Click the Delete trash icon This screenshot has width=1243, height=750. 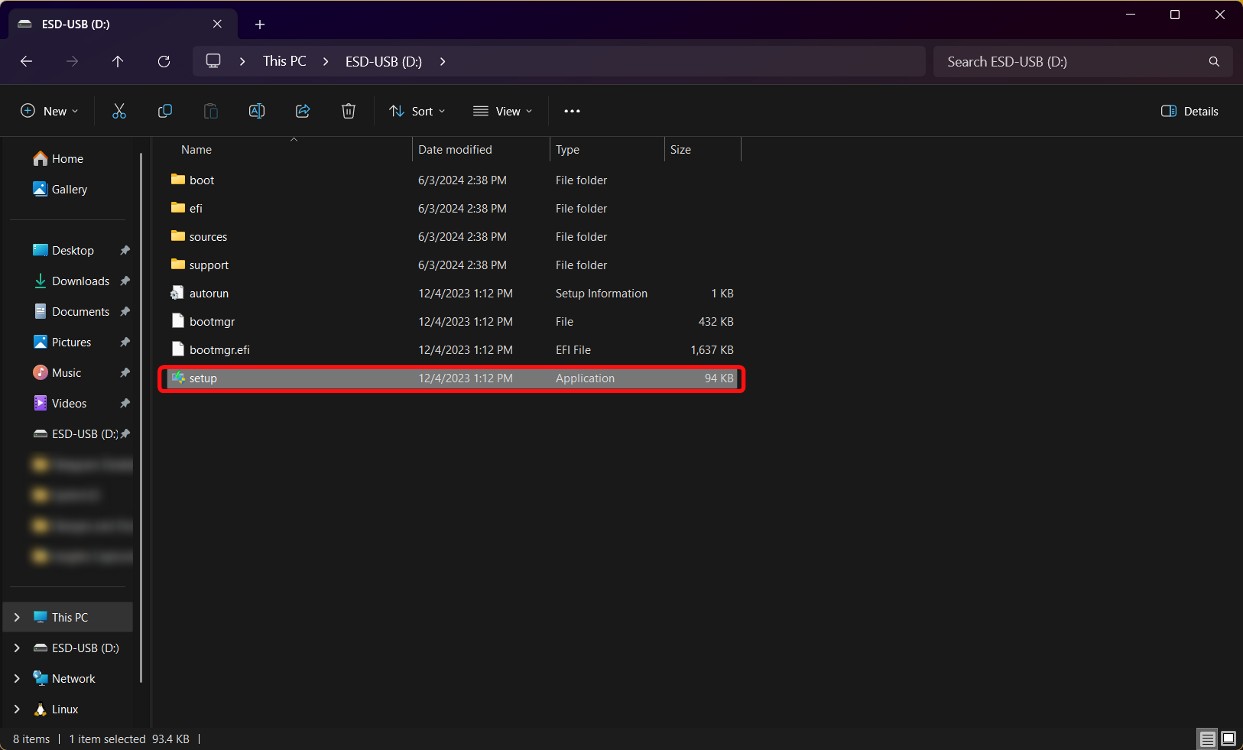(x=348, y=111)
